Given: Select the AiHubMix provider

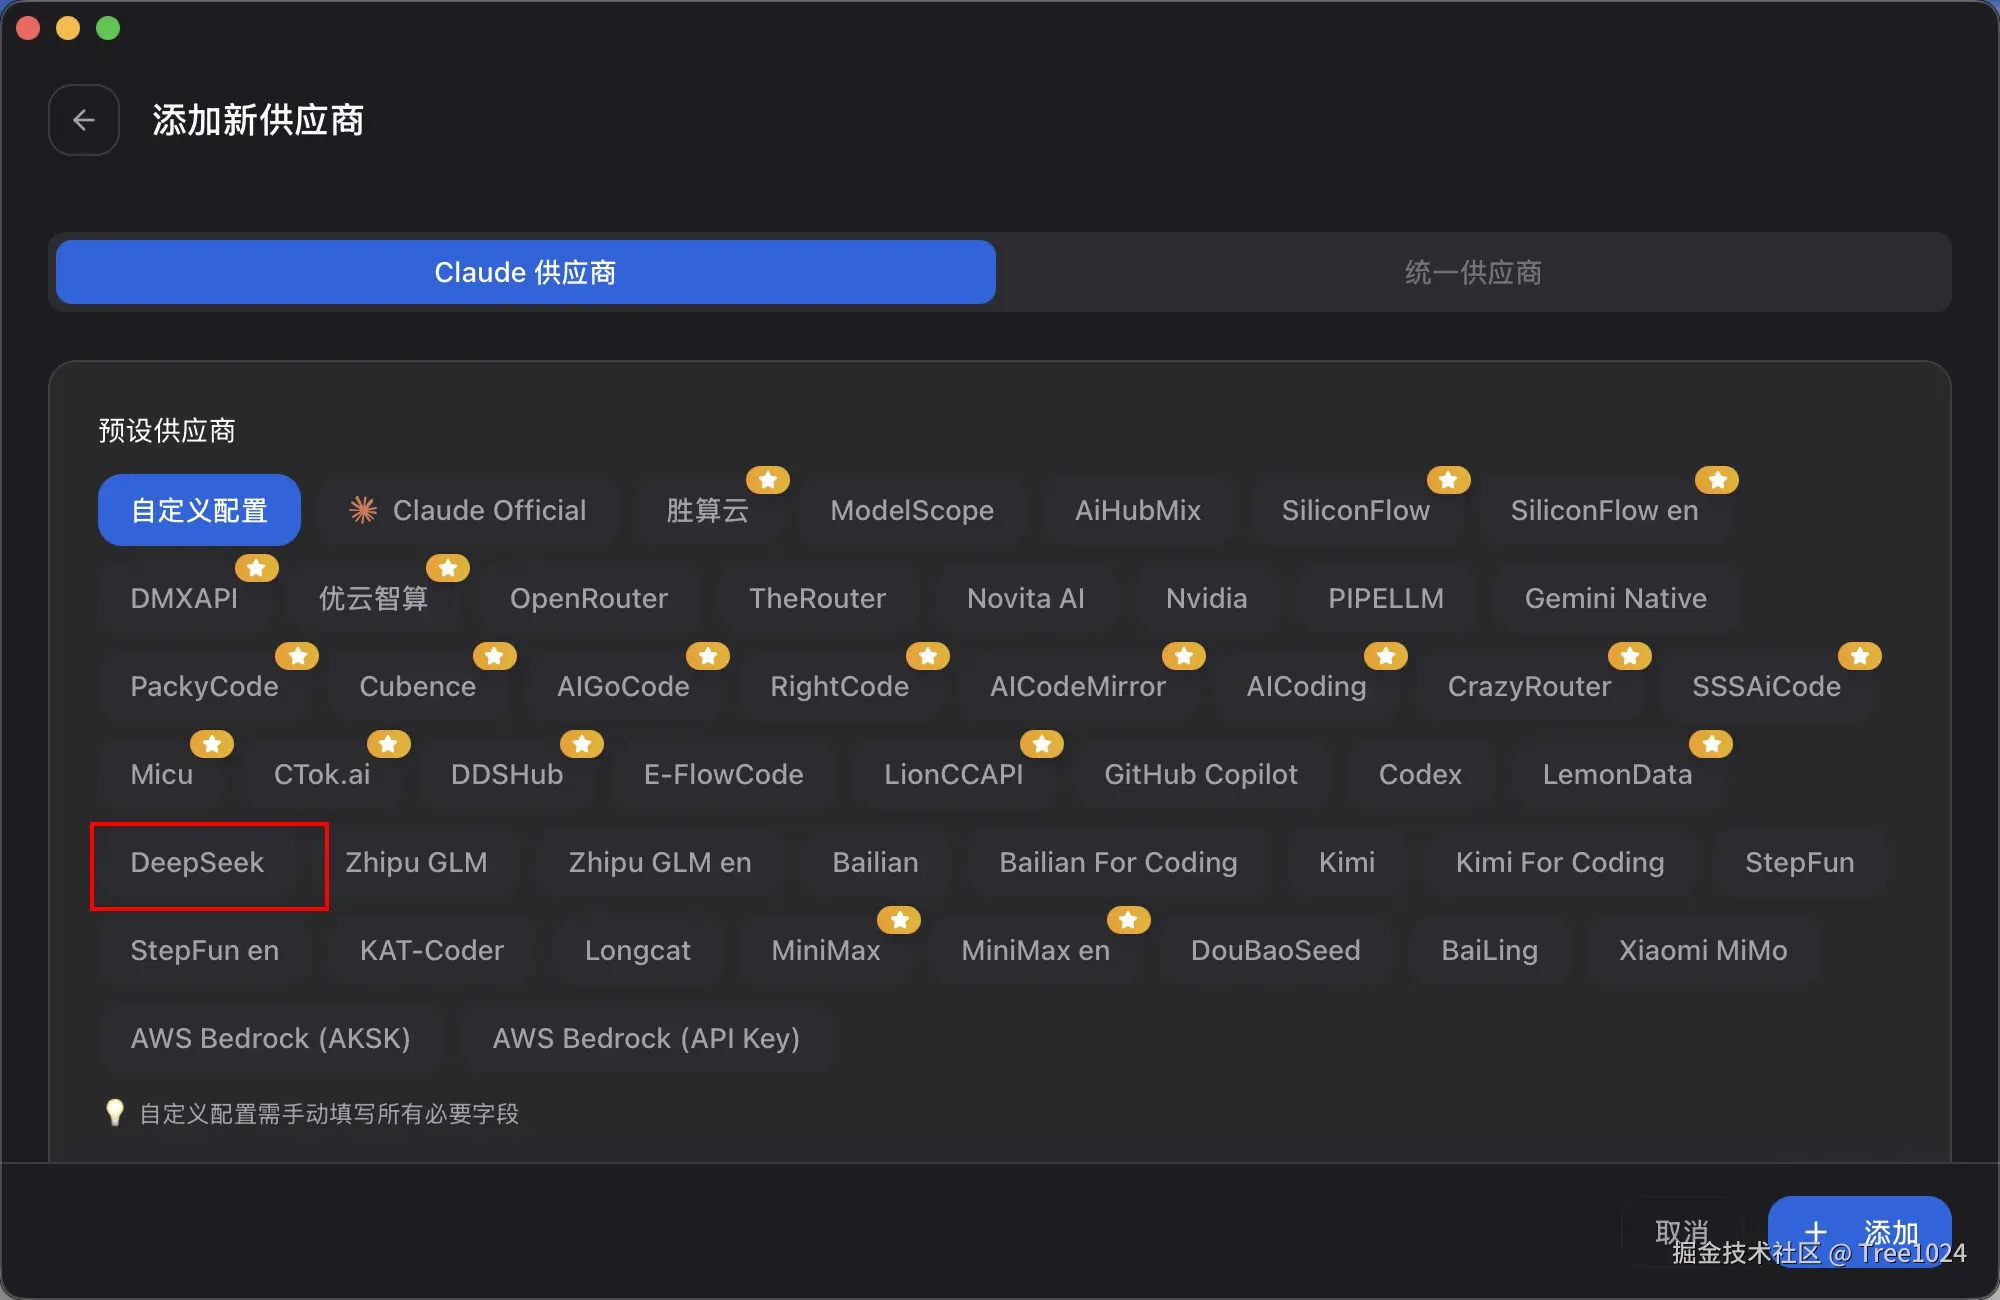Looking at the screenshot, I should click(1137, 510).
